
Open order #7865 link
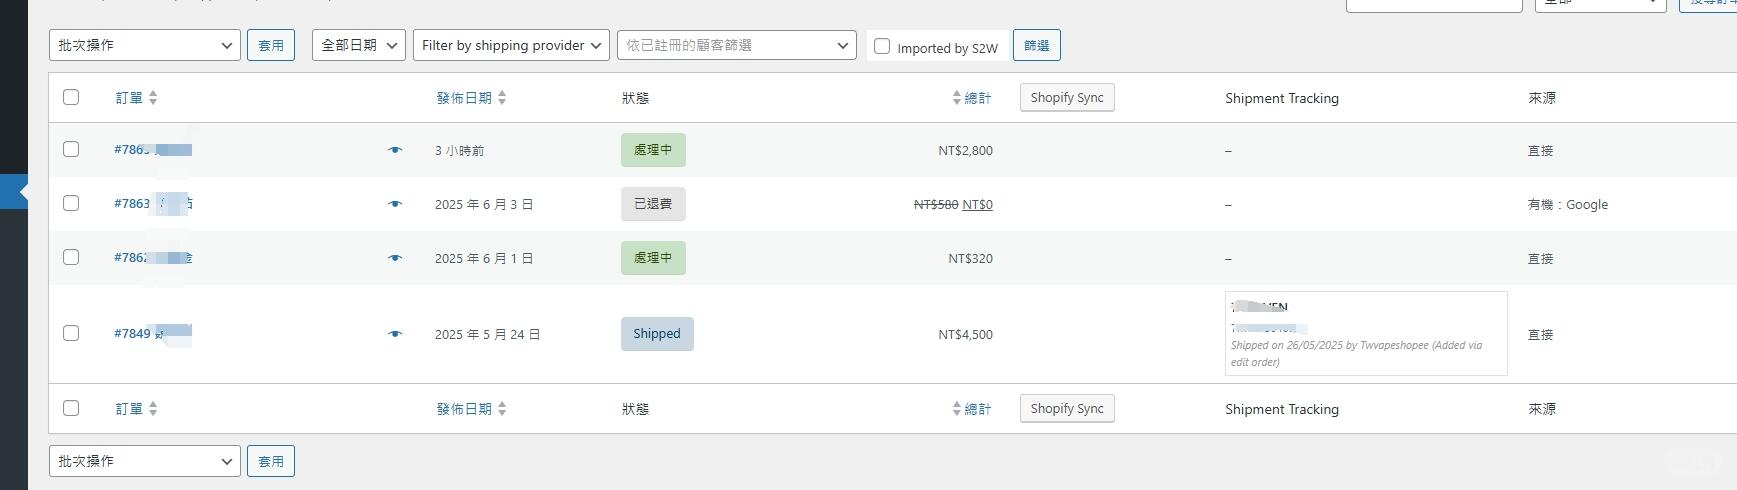(x=153, y=150)
